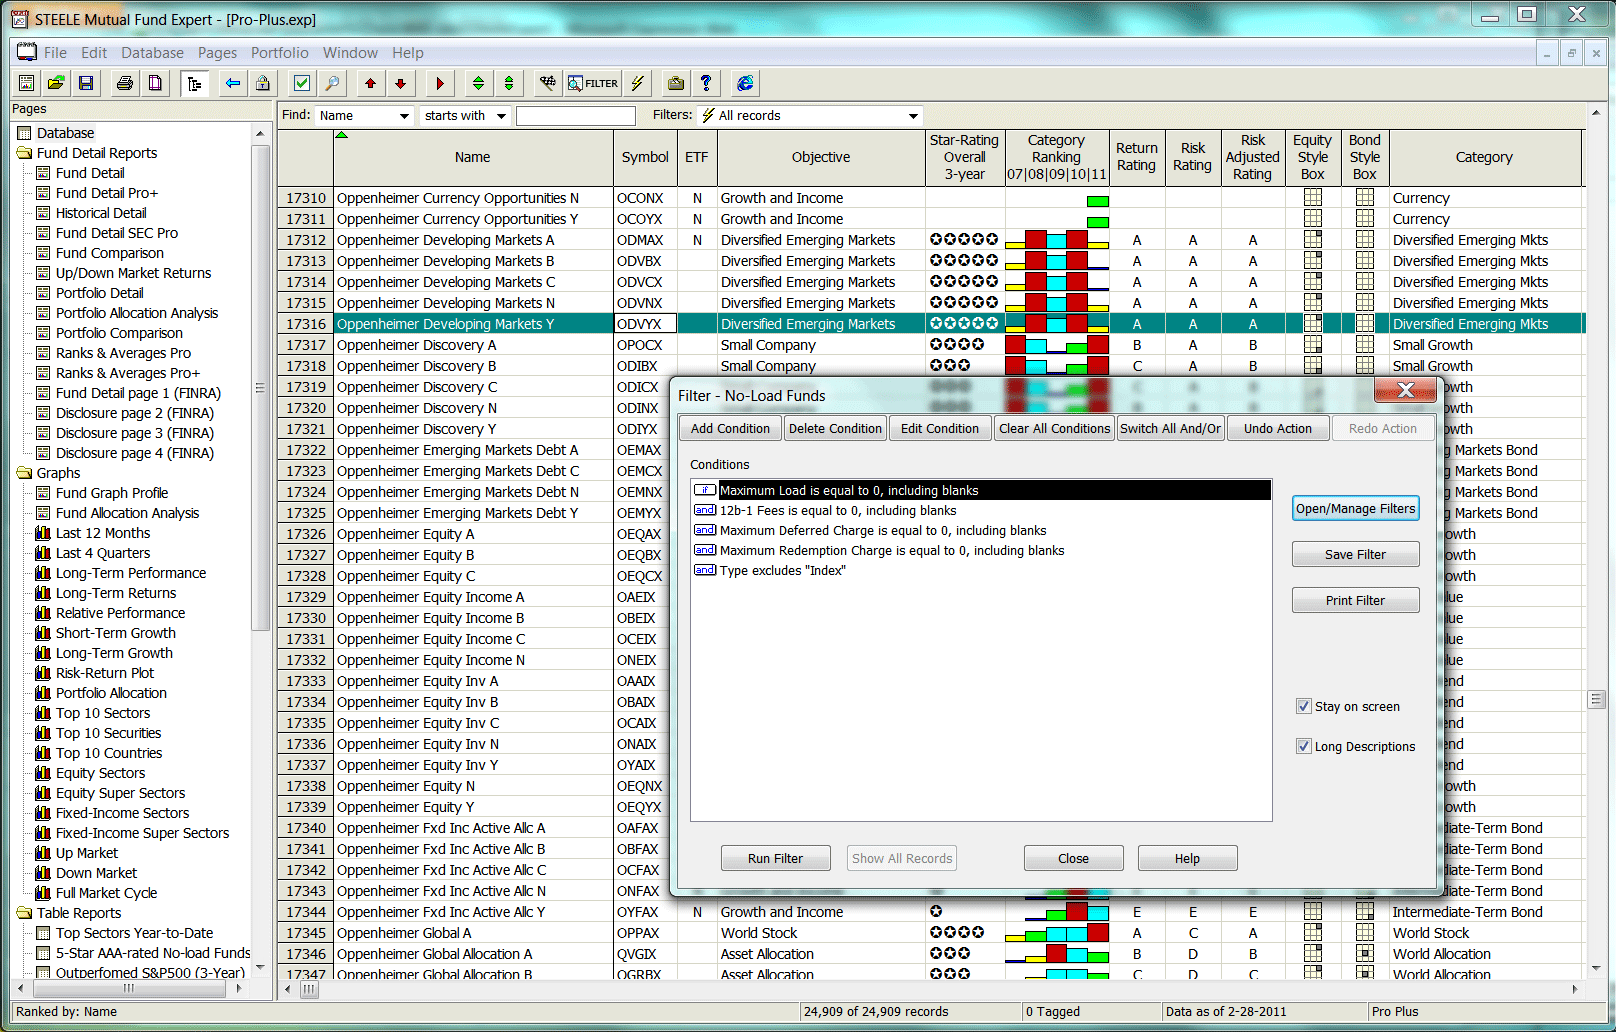Click the table vertical scrollbar down arrow
The height and width of the screenshot is (1032, 1616).
point(1596,969)
